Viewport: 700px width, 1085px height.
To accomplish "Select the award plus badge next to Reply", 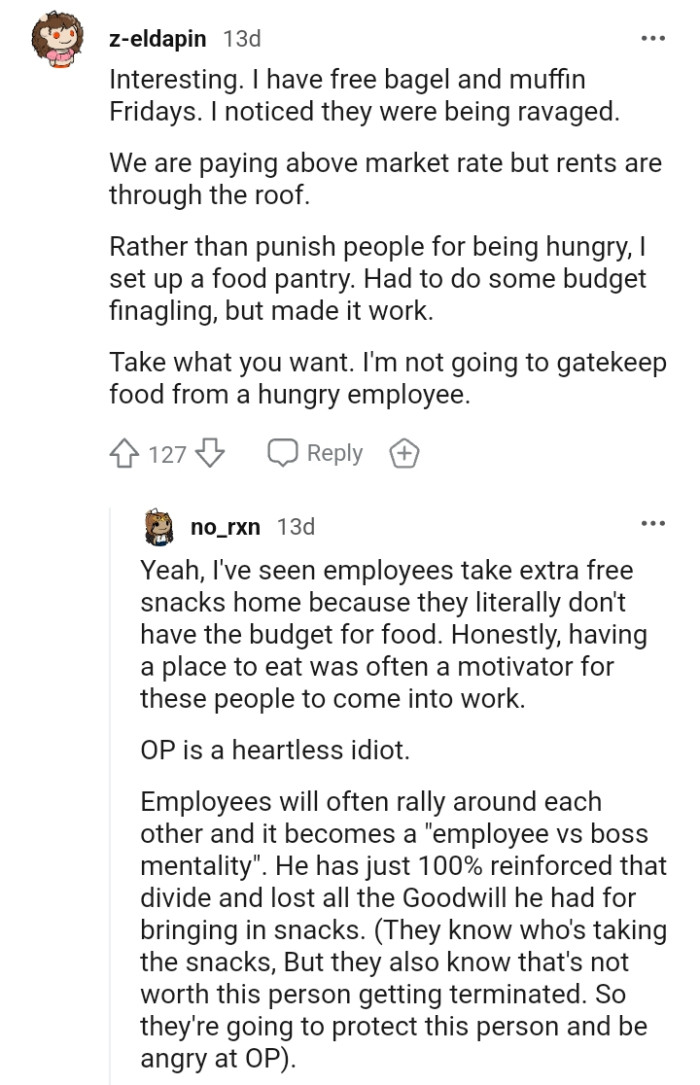I will (404, 452).
